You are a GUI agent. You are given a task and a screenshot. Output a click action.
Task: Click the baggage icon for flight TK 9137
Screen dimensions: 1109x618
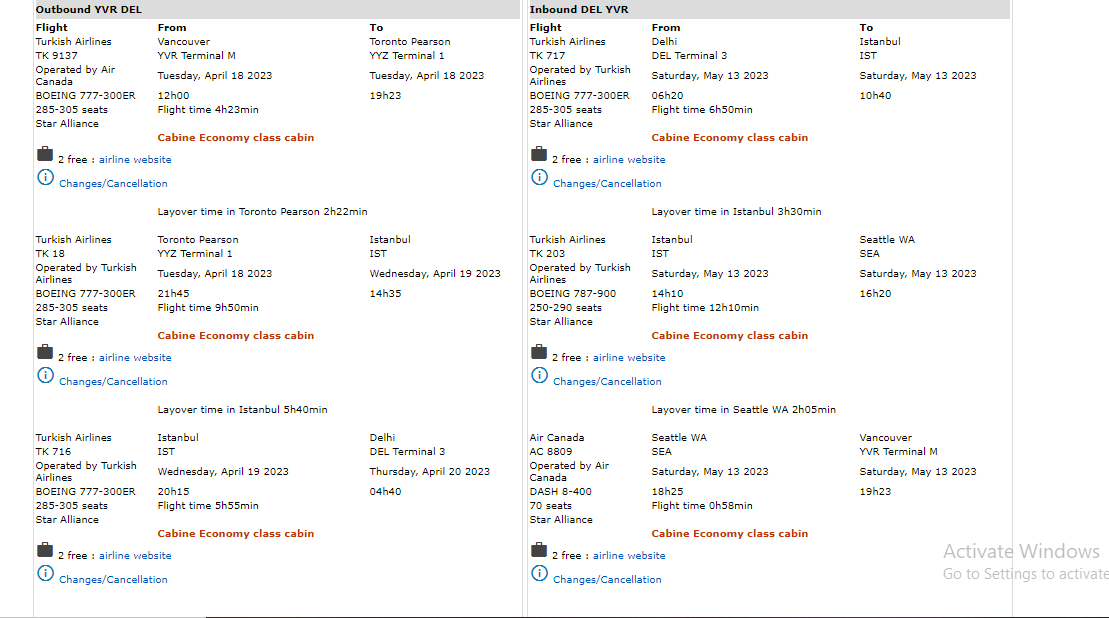pyautogui.click(x=45, y=154)
